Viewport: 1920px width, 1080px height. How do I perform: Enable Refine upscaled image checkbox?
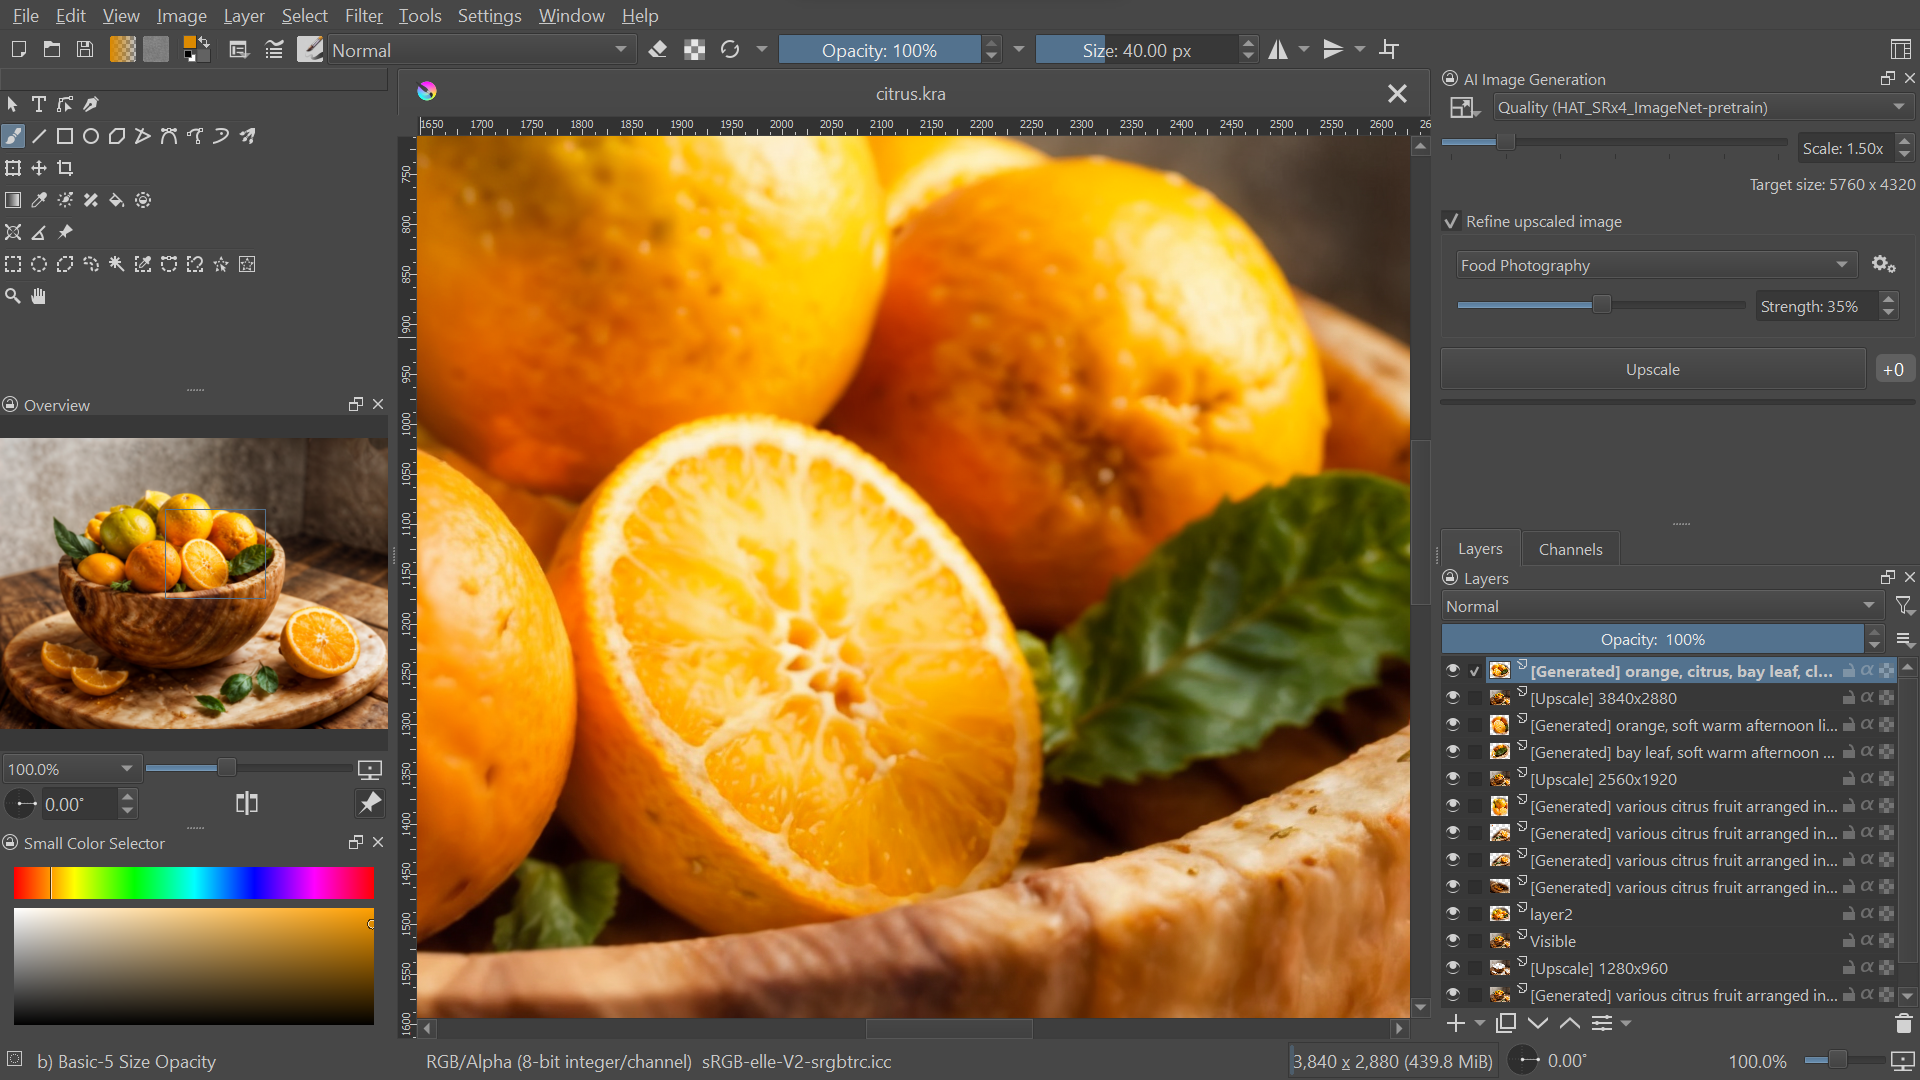click(1451, 220)
